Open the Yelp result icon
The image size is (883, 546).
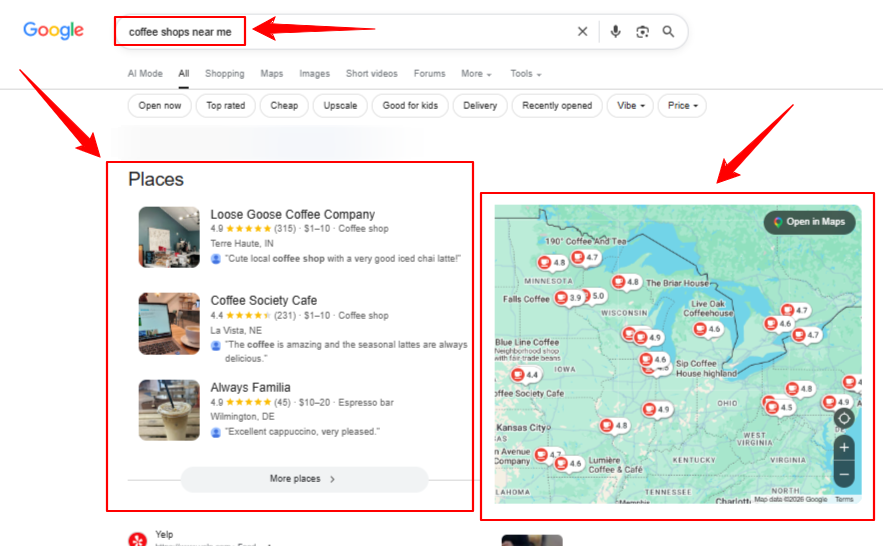tap(137, 539)
